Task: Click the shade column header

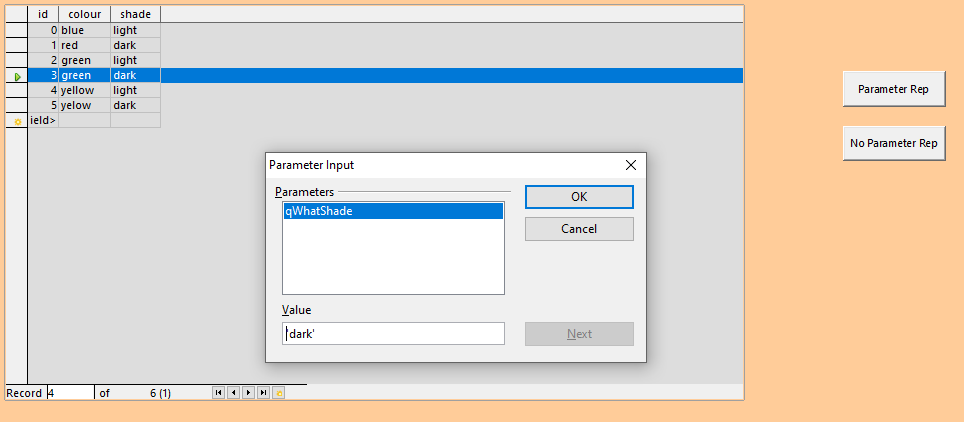Action: coord(135,14)
